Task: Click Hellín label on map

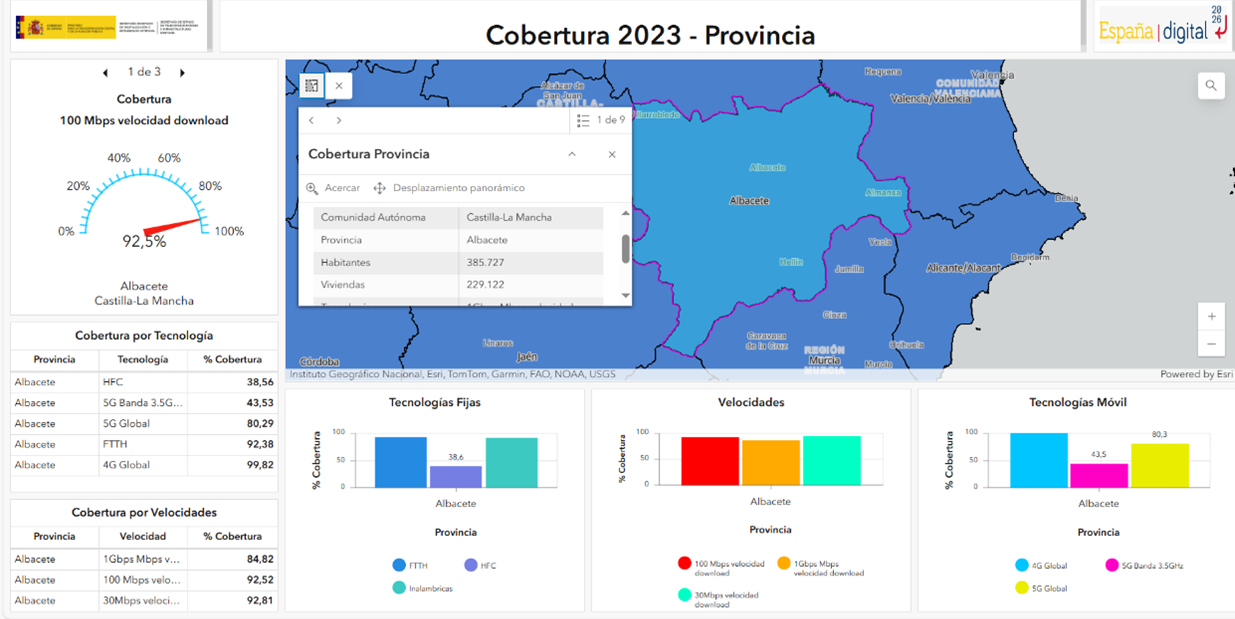Action: click(x=791, y=262)
